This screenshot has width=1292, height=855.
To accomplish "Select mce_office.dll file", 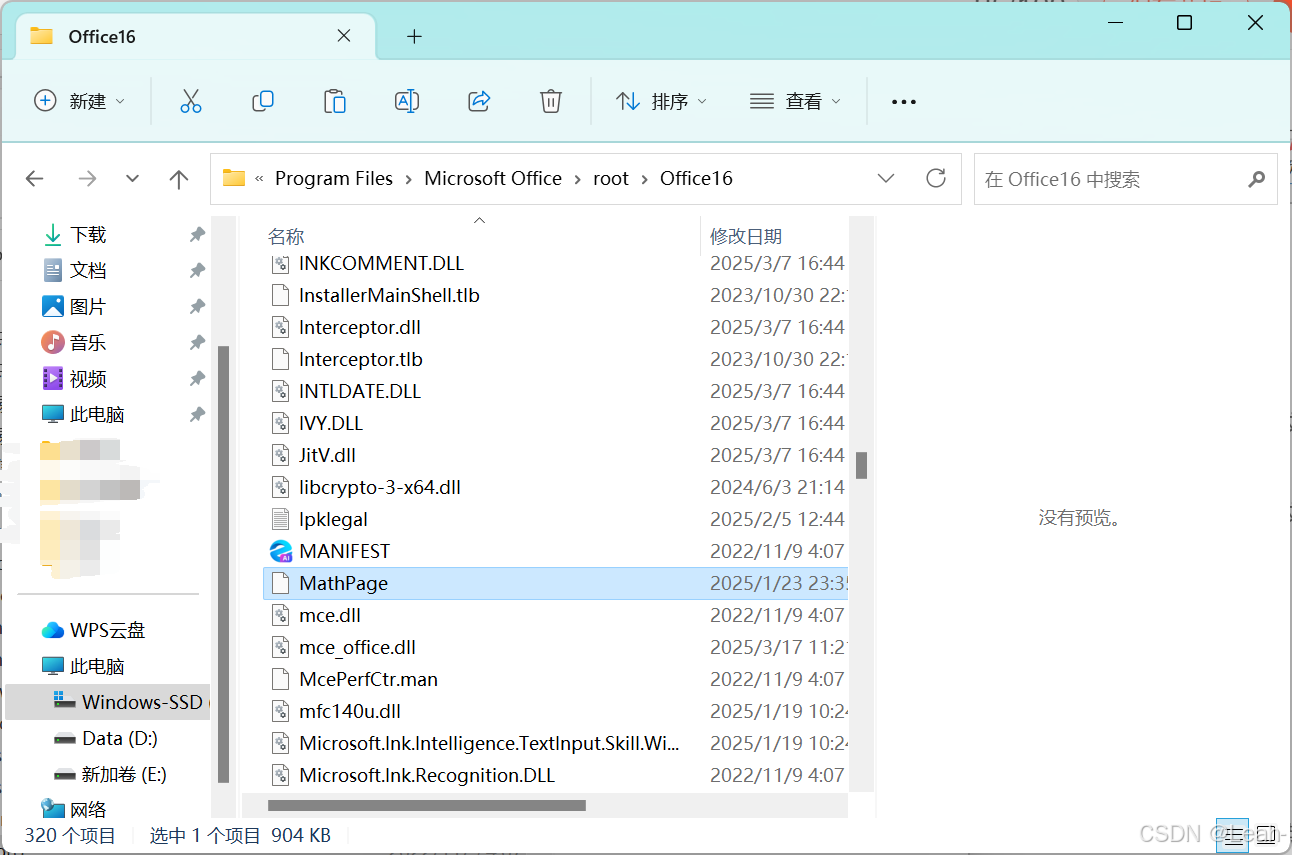I will pyautogui.click(x=357, y=647).
